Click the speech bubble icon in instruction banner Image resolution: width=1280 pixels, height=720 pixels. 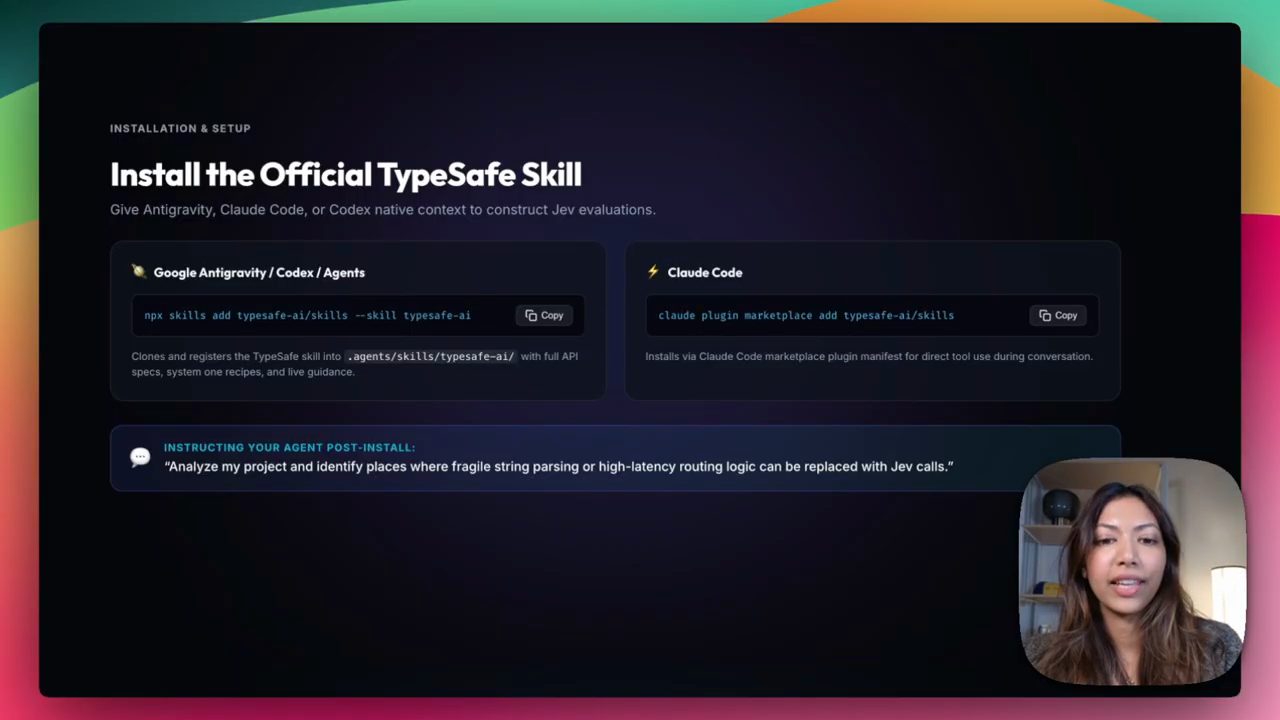(x=140, y=457)
